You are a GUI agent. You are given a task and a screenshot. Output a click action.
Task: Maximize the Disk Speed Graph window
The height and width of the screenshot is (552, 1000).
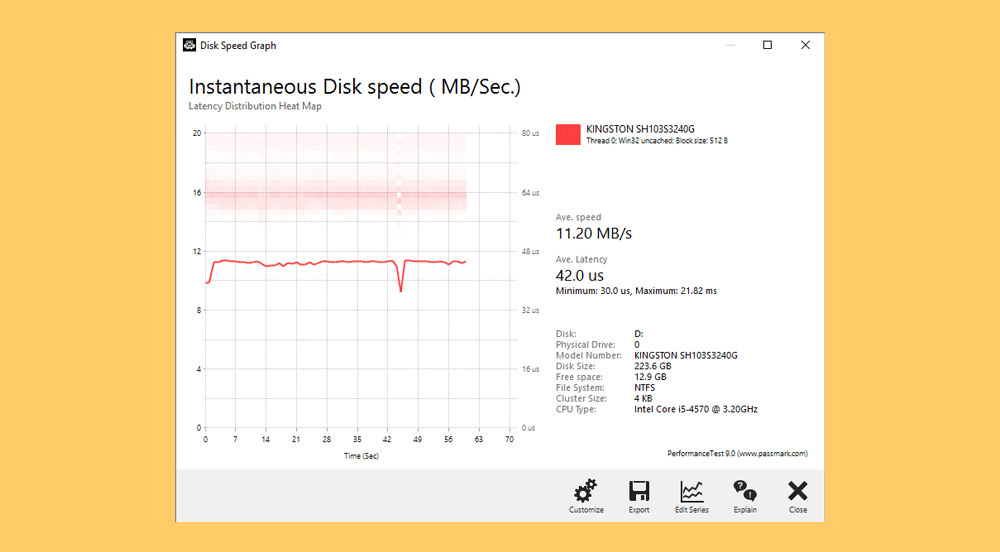coord(767,45)
